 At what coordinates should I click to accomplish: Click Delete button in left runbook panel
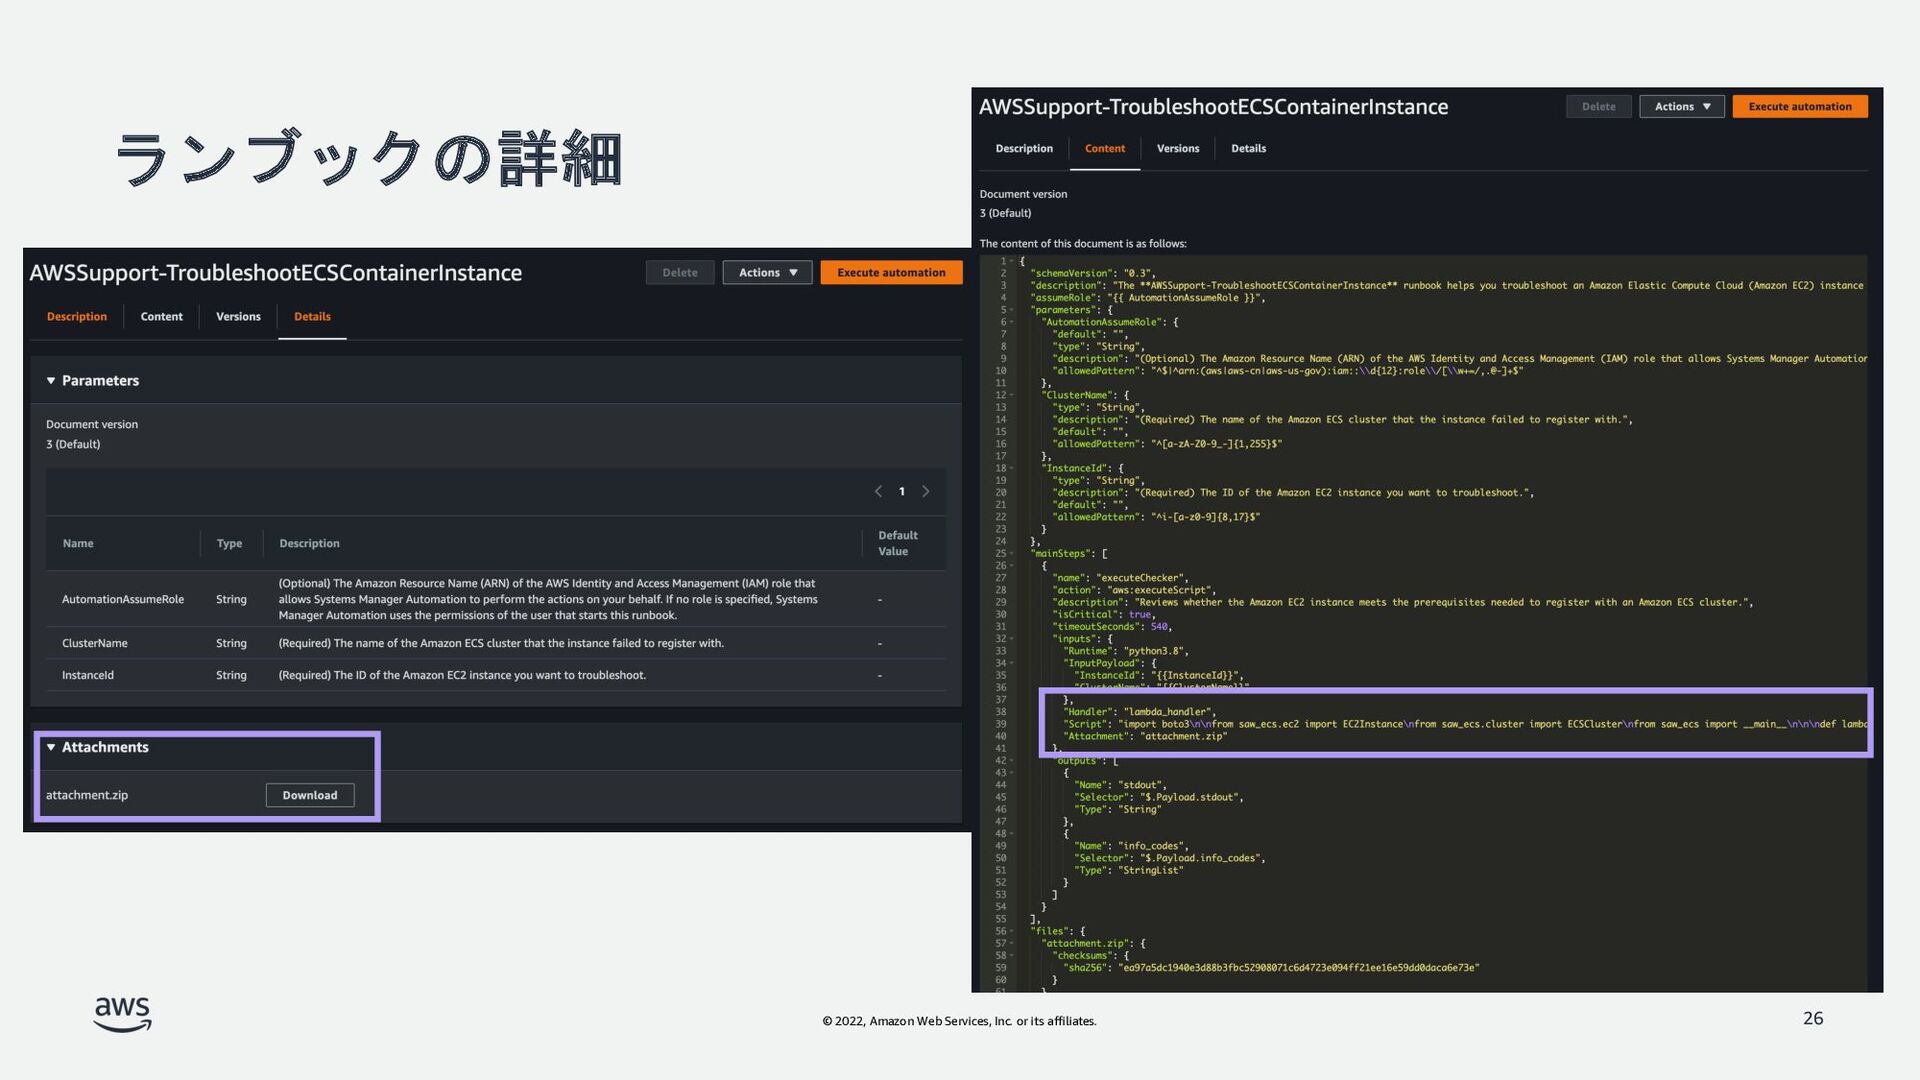click(x=680, y=272)
